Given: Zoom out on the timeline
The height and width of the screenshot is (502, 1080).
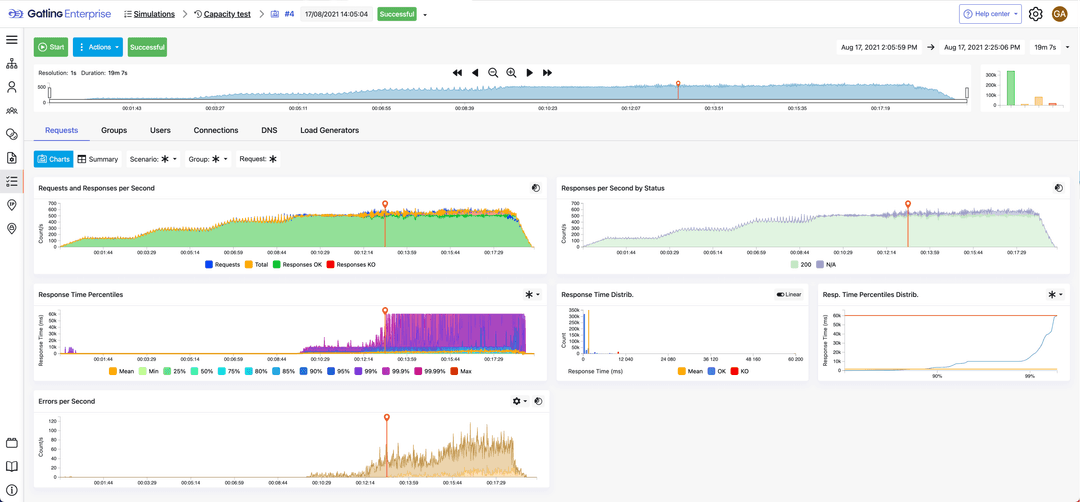Looking at the screenshot, I should coord(493,73).
